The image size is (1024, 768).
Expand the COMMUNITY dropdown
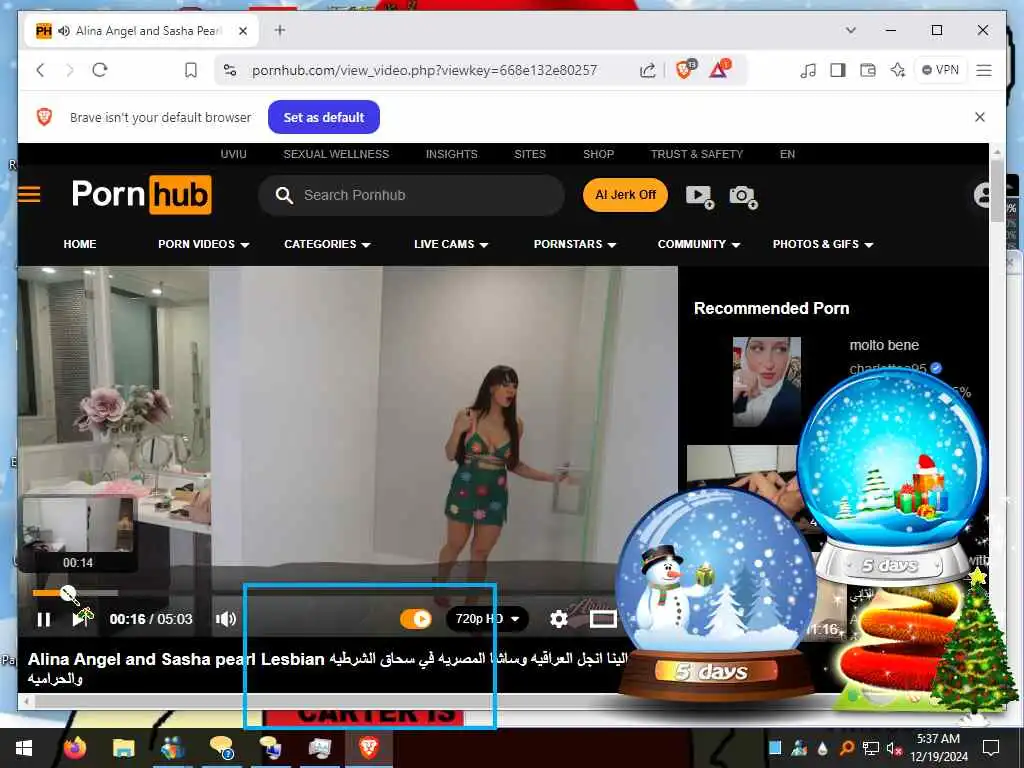(699, 244)
